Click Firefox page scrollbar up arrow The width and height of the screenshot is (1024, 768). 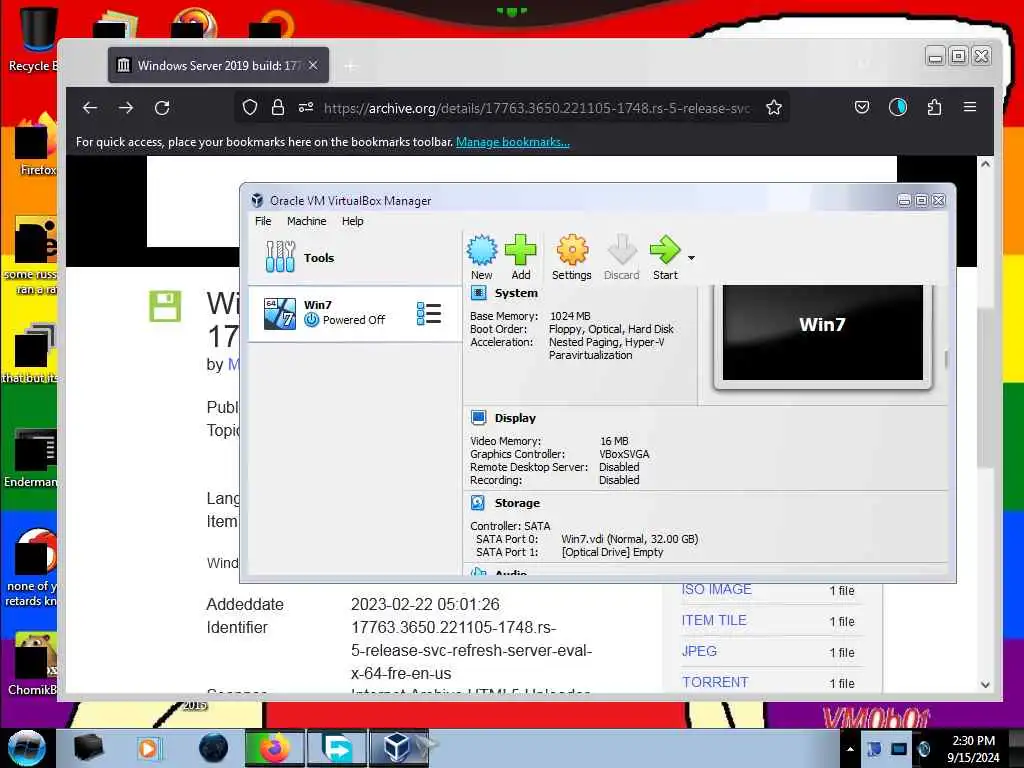coord(985,164)
